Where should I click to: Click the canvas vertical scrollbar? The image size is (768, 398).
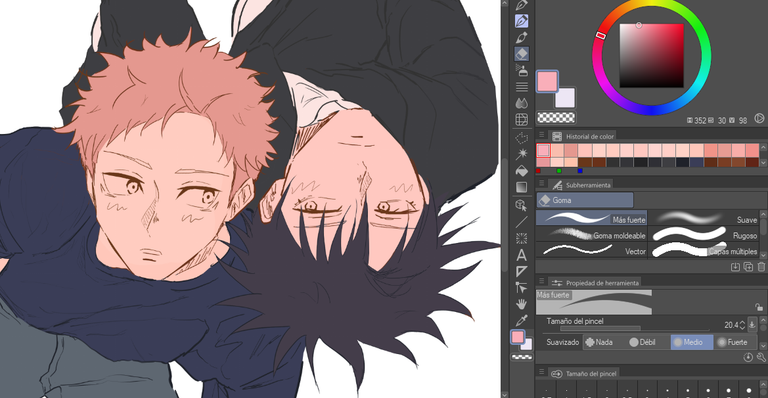click(504, 215)
